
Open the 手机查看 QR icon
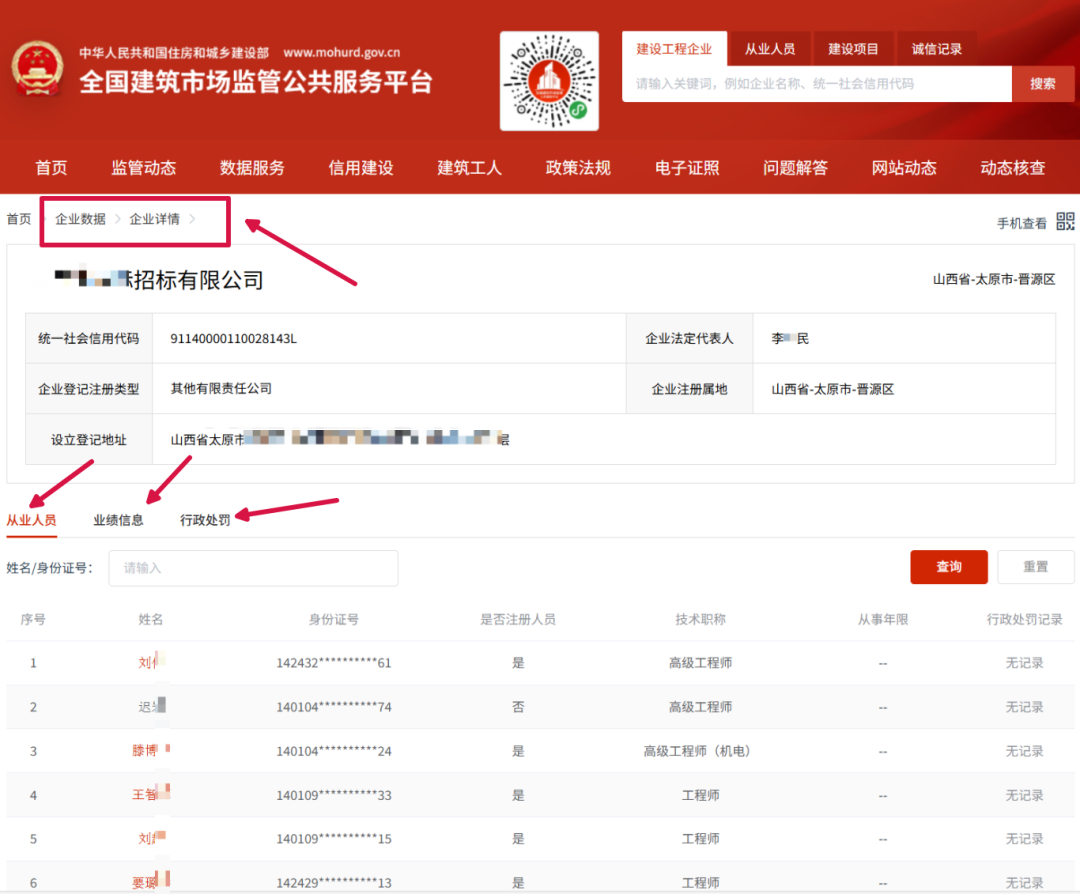click(x=1065, y=221)
